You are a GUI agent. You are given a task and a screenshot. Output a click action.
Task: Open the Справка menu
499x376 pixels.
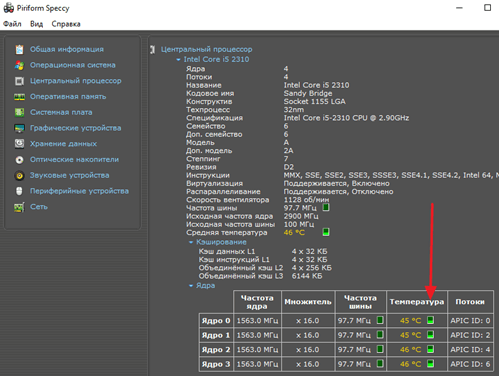click(x=66, y=24)
